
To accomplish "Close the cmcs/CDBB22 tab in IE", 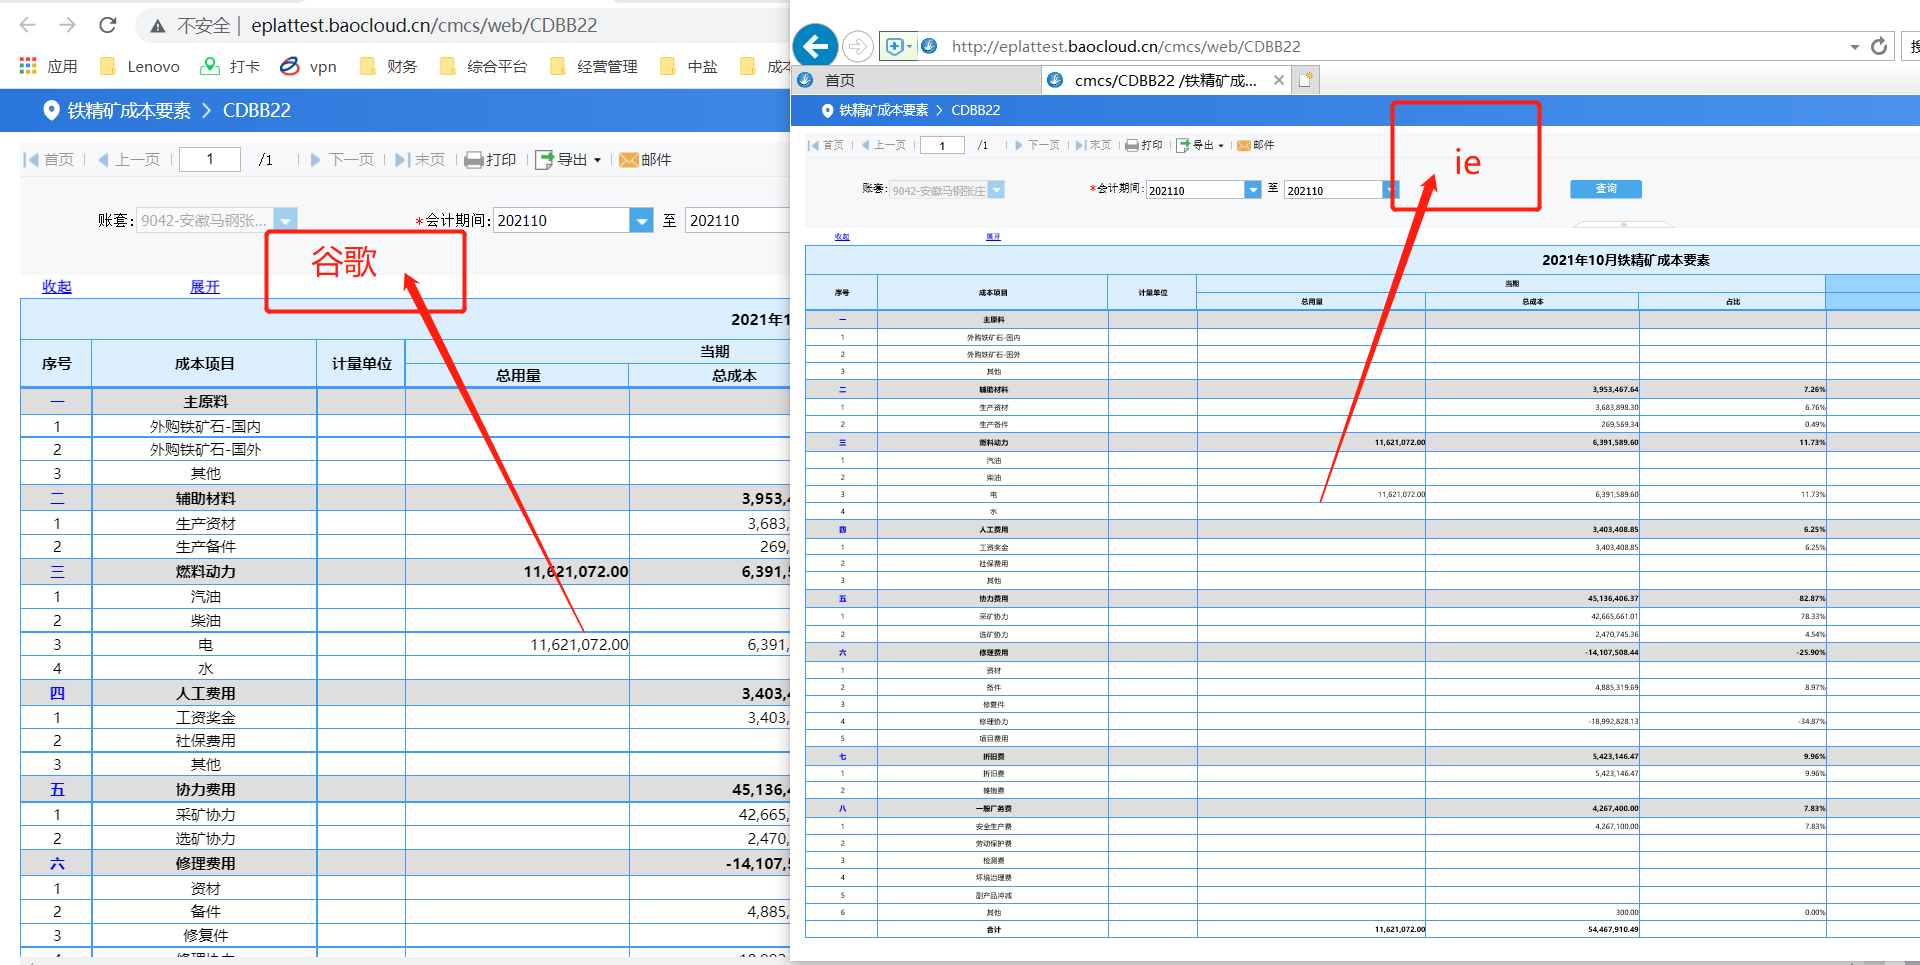I will (x=1279, y=80).
